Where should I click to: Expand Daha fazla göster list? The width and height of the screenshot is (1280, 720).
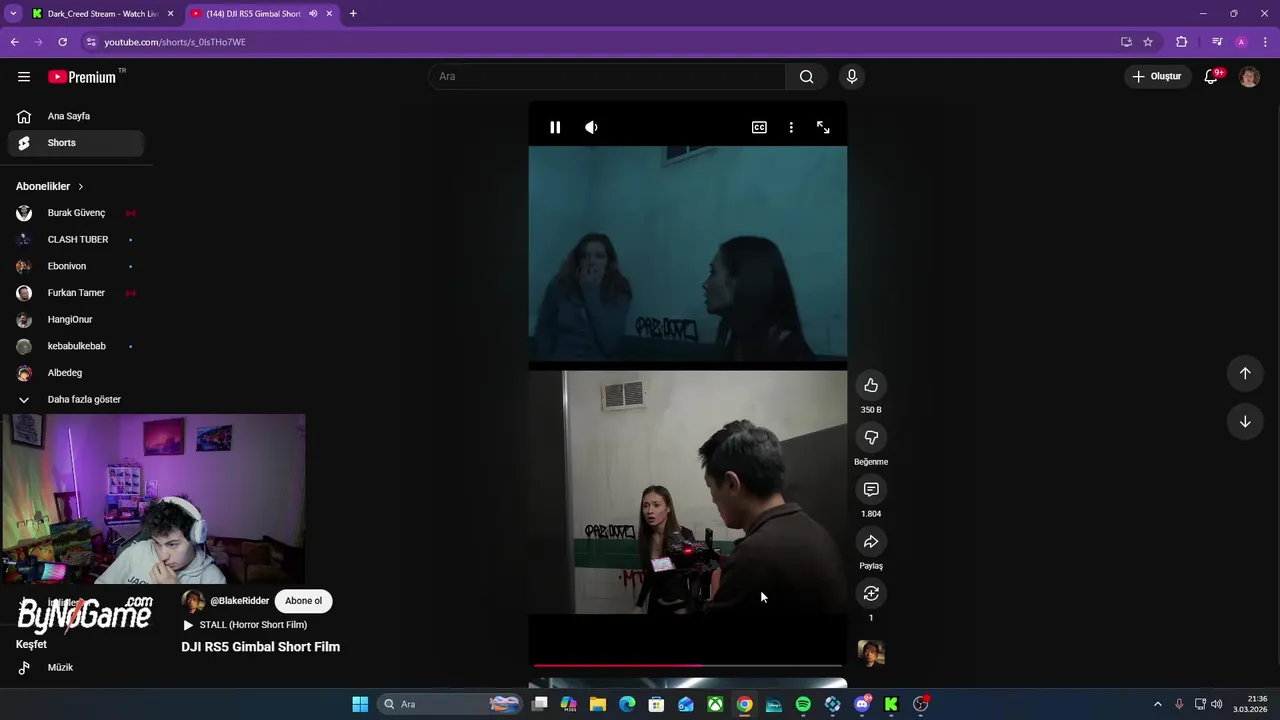(75, 400)
